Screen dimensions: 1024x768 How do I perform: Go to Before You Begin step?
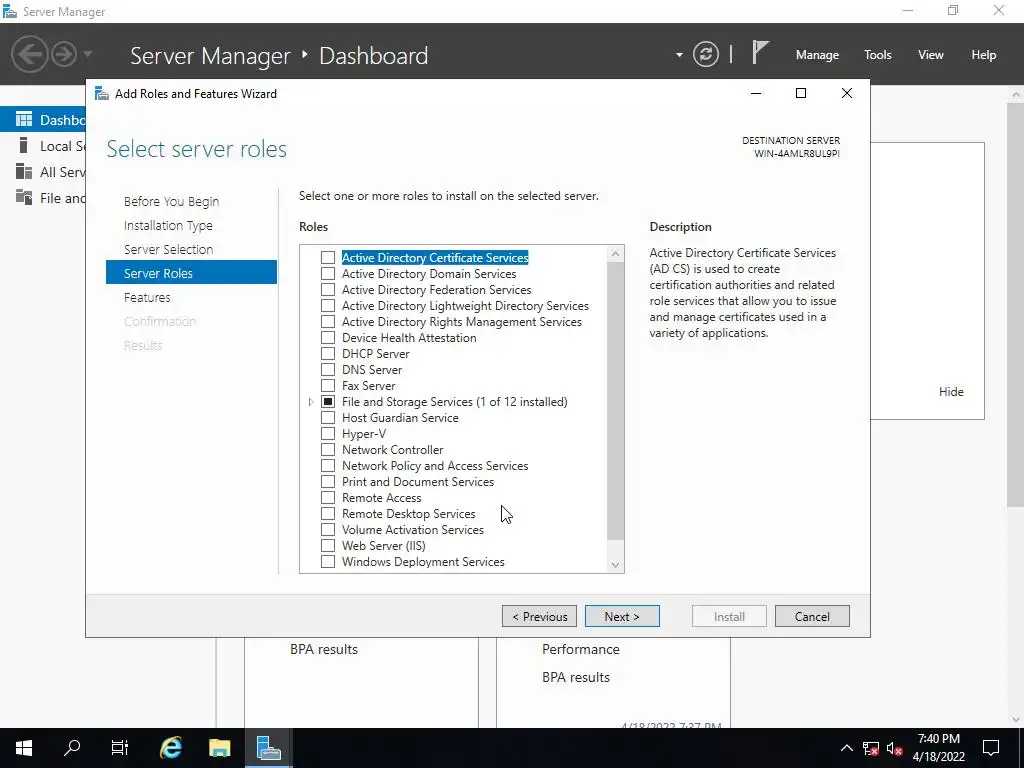(172, 201)
